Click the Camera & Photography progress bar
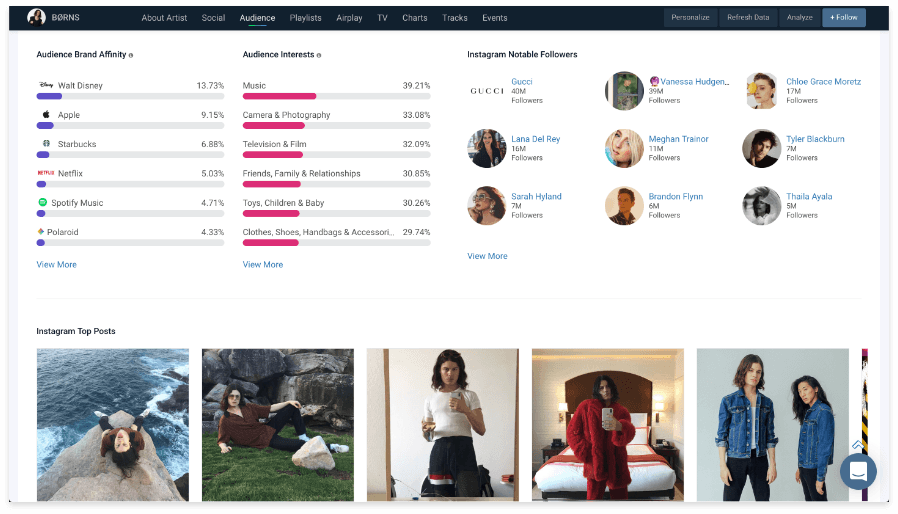The image size is (898, 514). pos(336,125)
